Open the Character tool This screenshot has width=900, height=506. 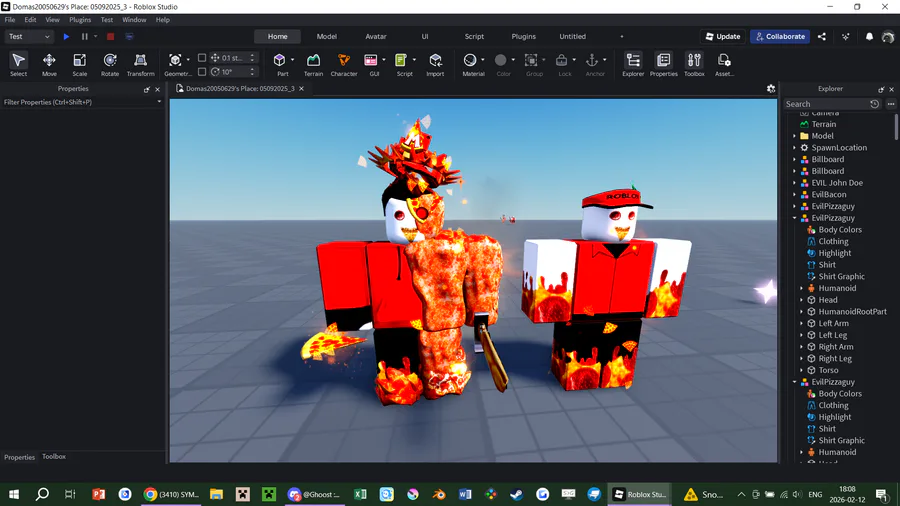tap(344, 64)
